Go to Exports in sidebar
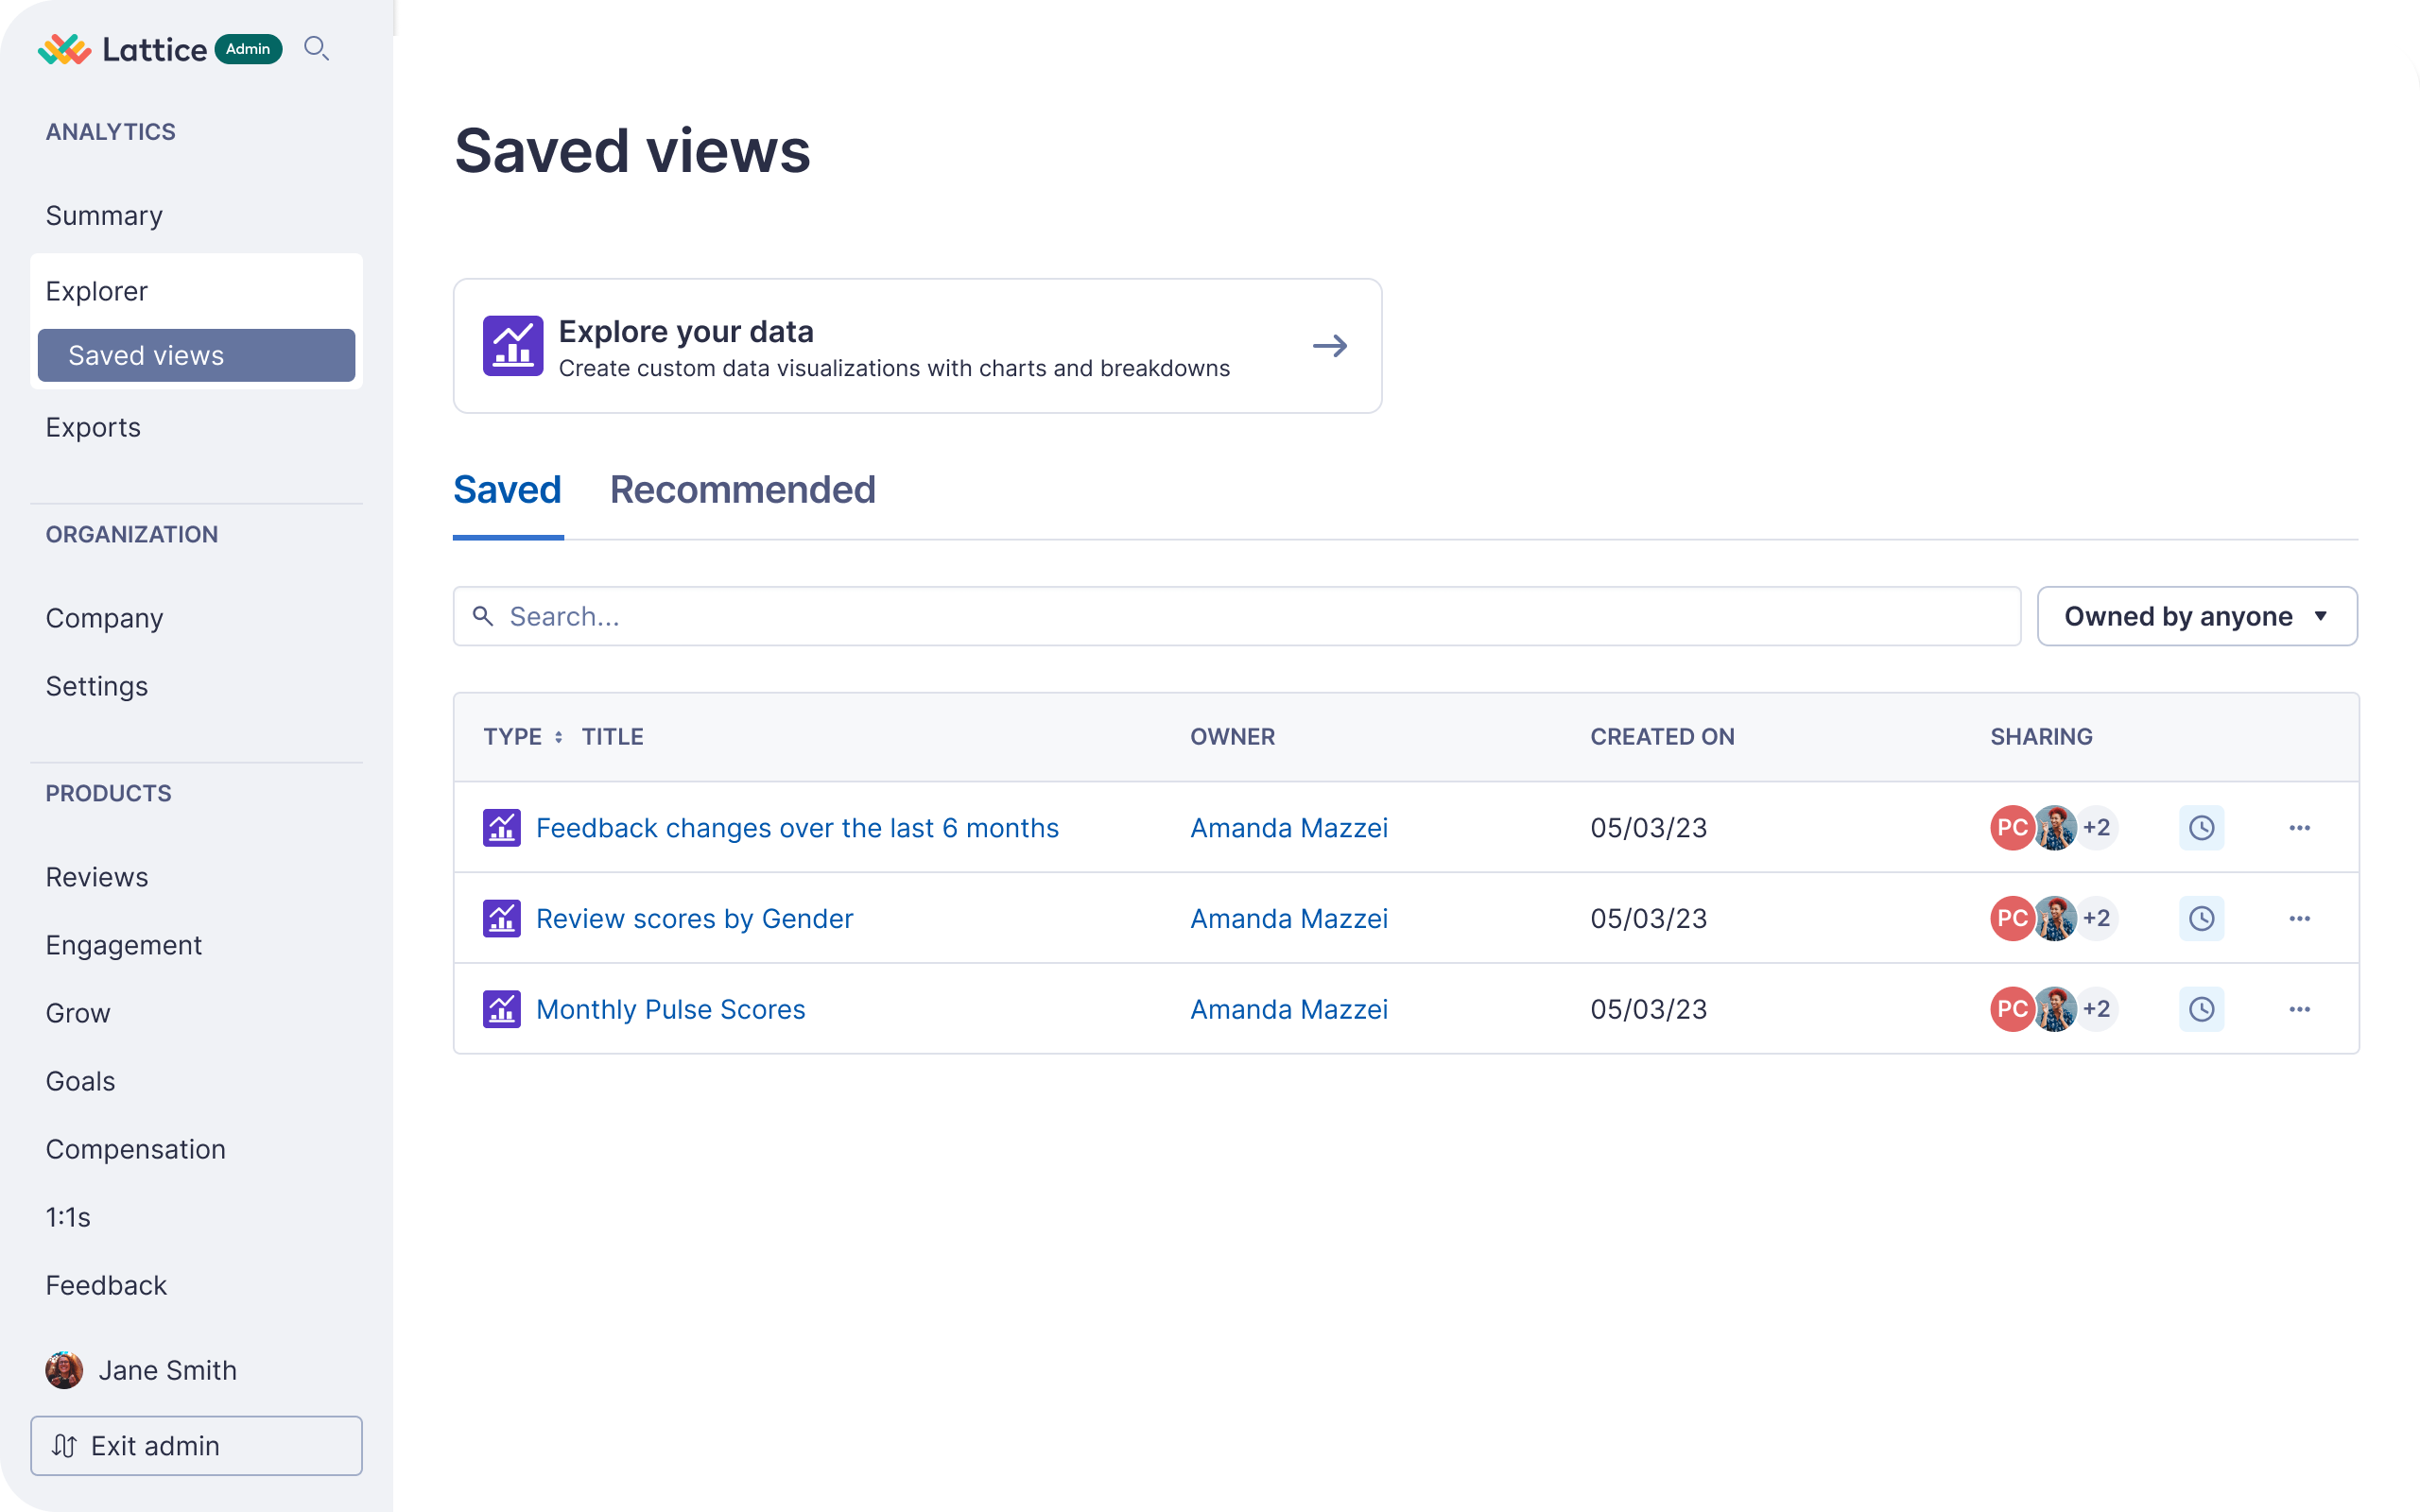The image size is (2420, 1512). click(93, 427)
